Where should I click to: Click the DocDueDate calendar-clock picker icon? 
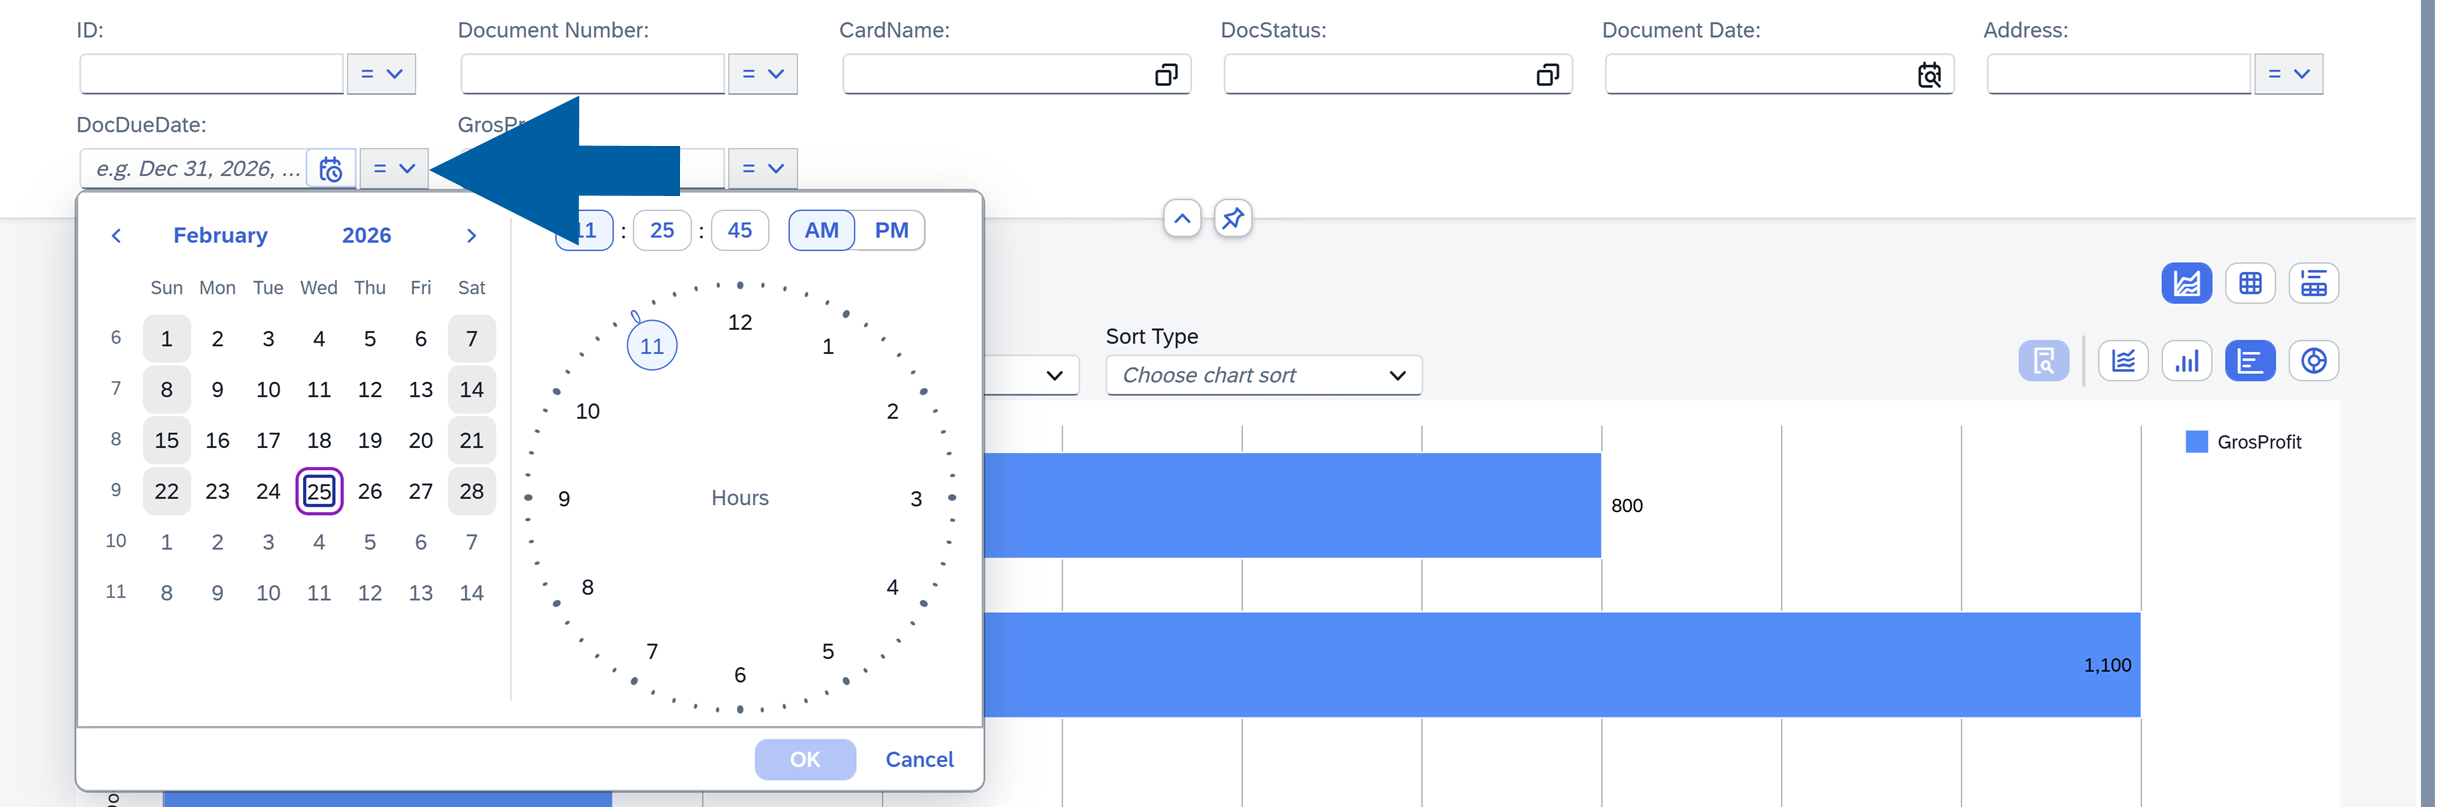[x=331, y=169]
